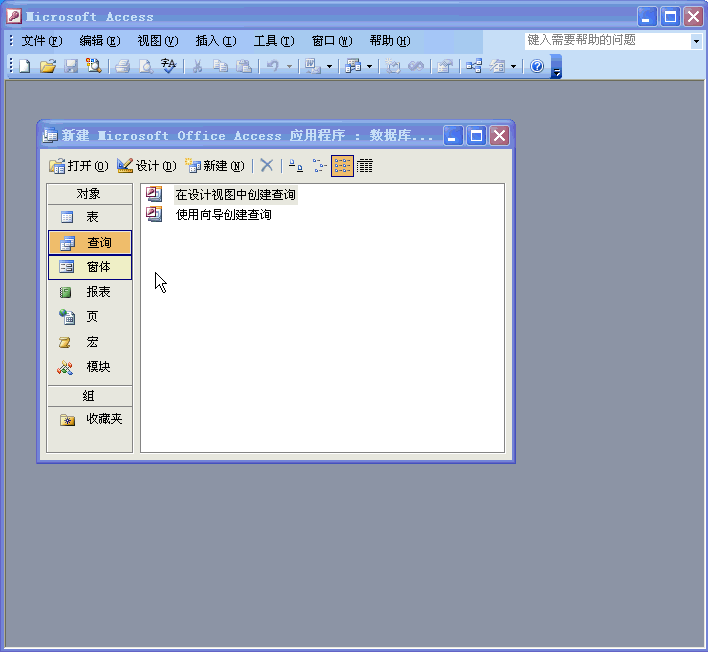Click the Save disk icon

71,66
